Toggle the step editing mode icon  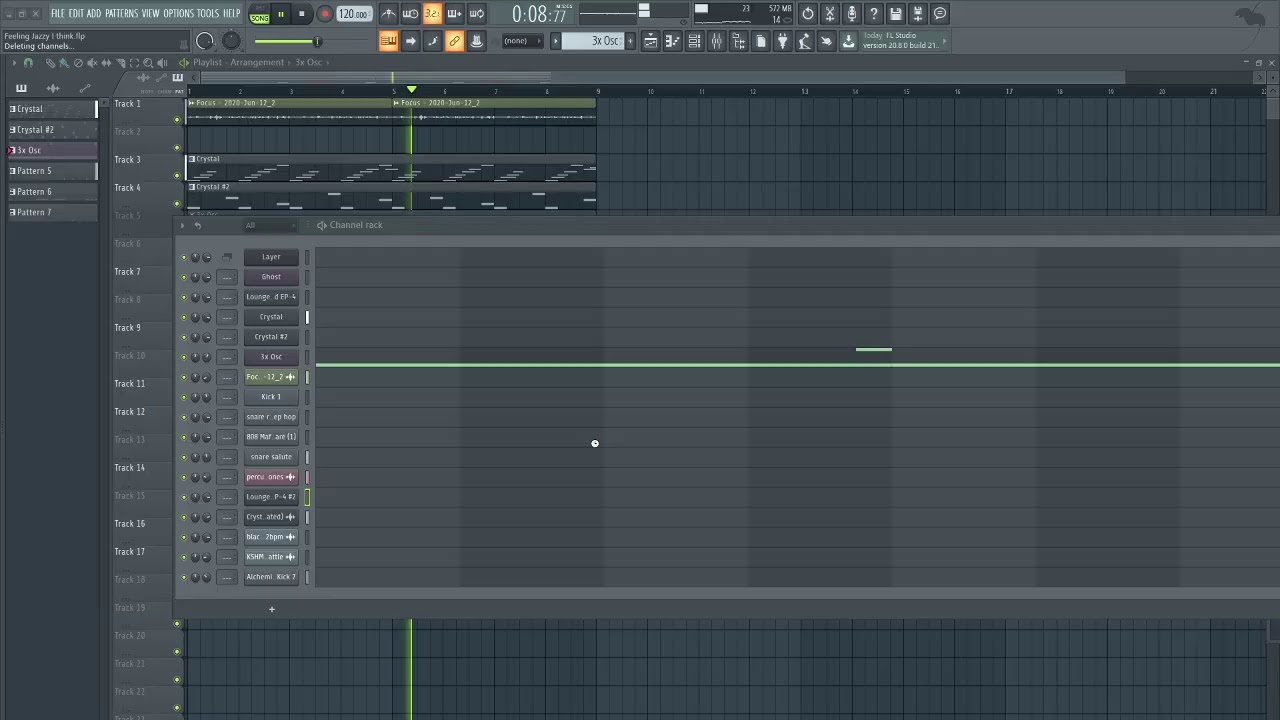[432, 41]
